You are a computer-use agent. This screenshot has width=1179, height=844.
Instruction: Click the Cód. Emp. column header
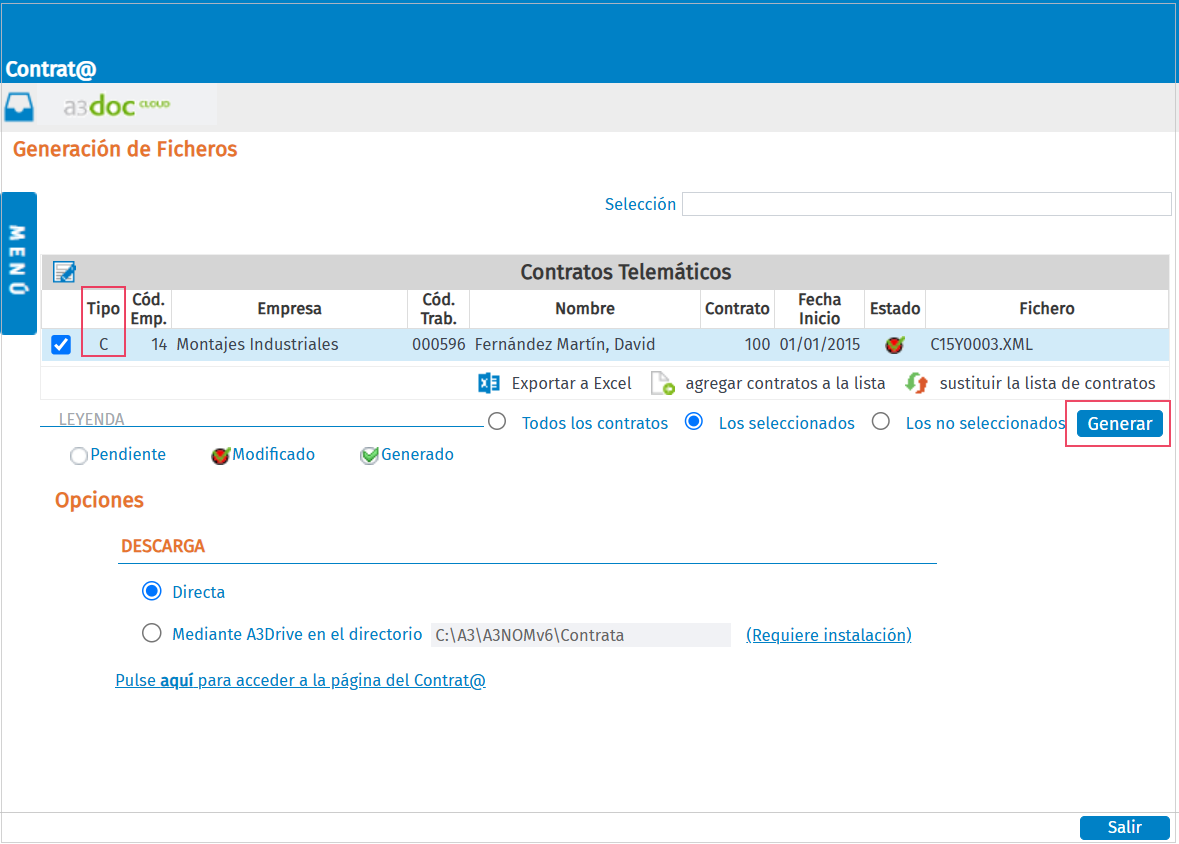coord(148,308)
